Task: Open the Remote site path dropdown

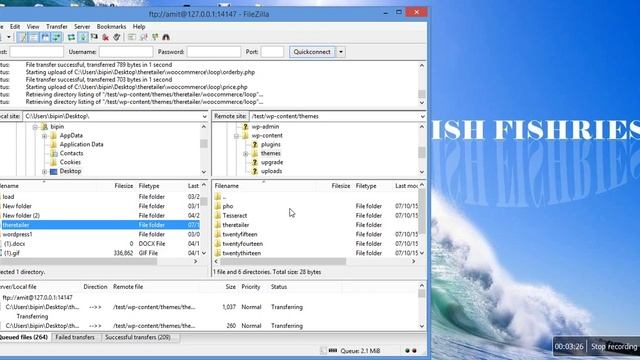Action: [x=422, y=116]
